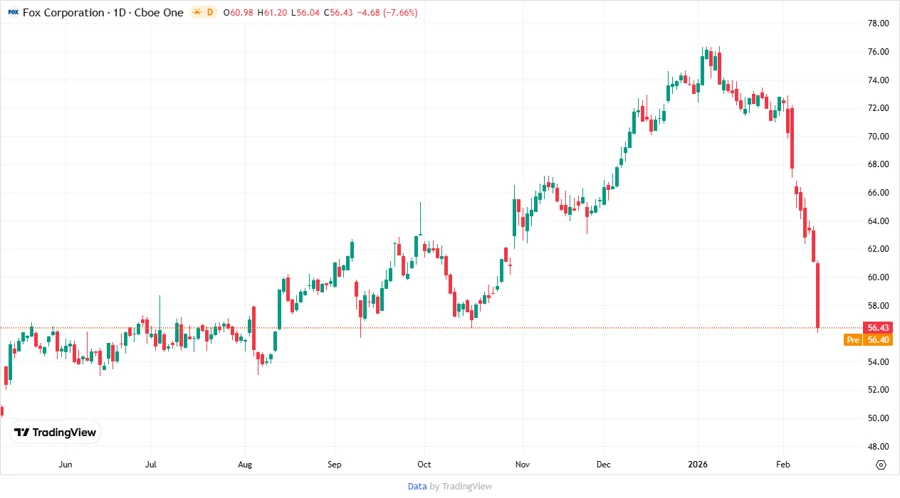Viewport: 900px width, 498px height.
Task: Click the 66.00 price axis label
Action: [878, 192]
